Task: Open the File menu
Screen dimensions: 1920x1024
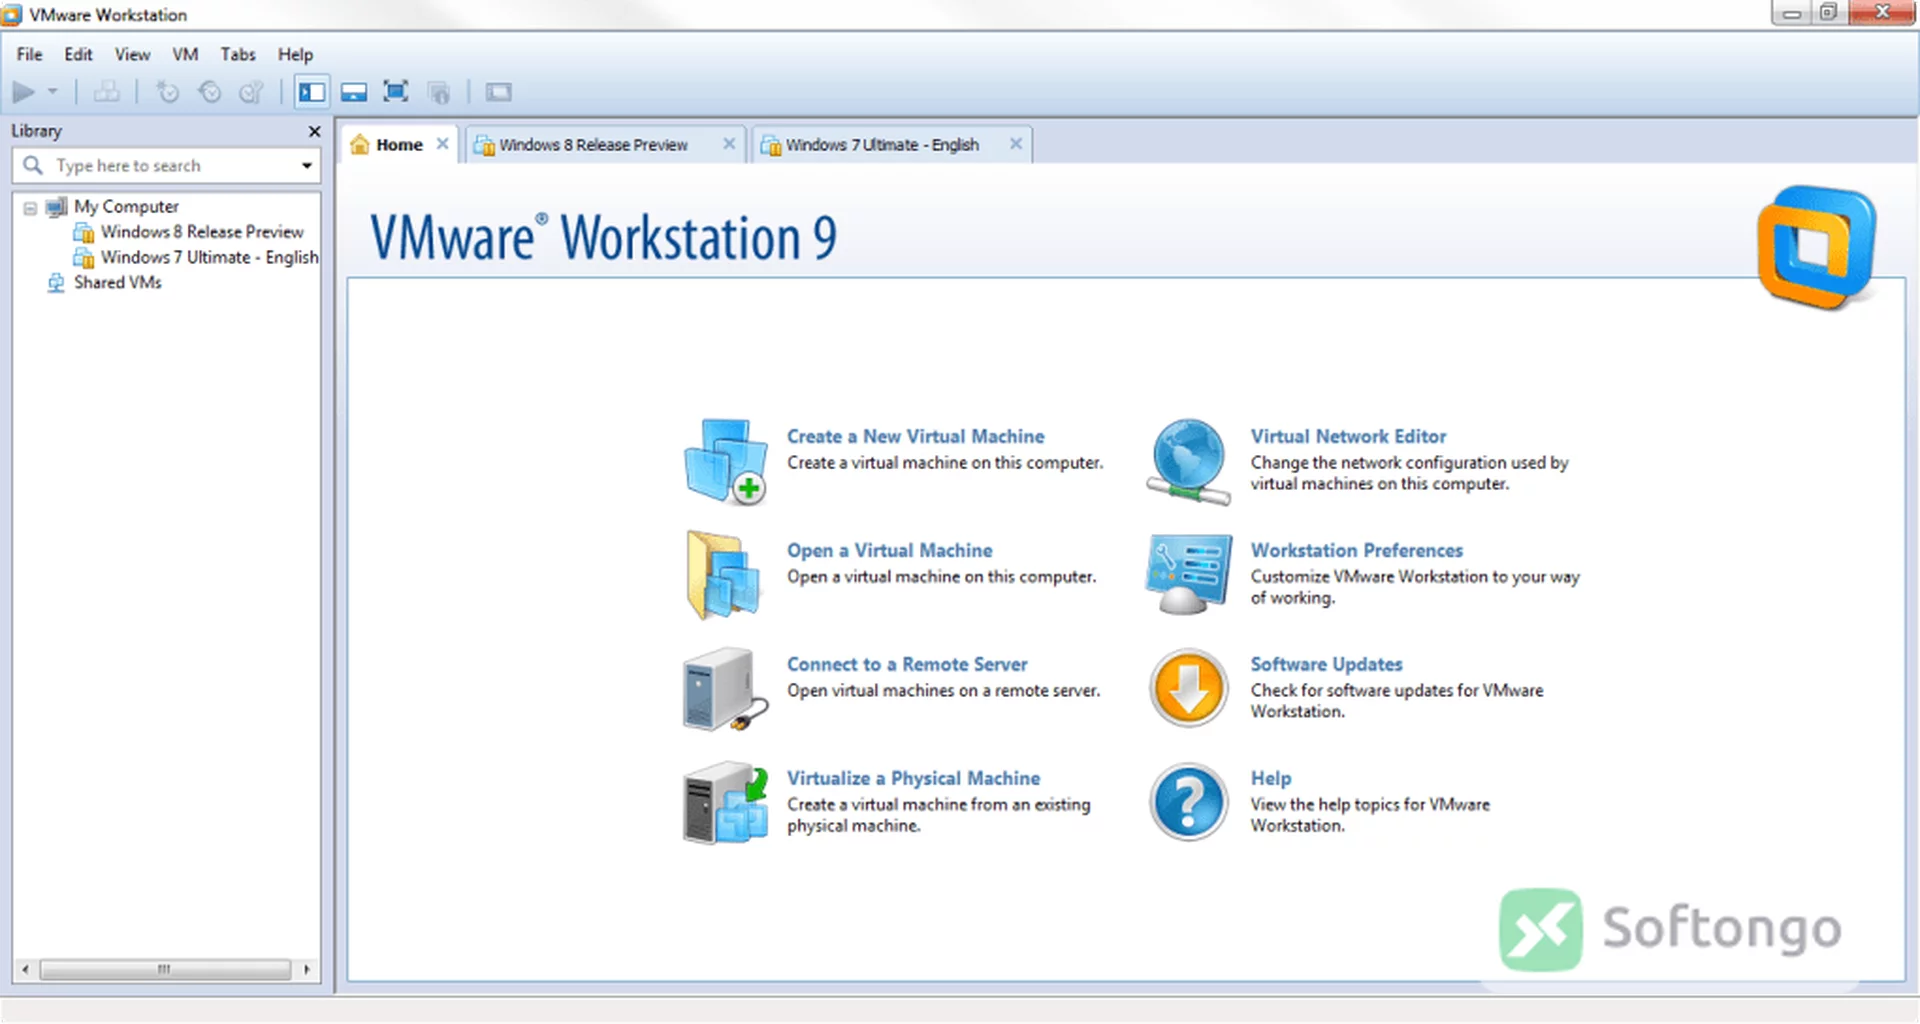Action: point(29,54)
